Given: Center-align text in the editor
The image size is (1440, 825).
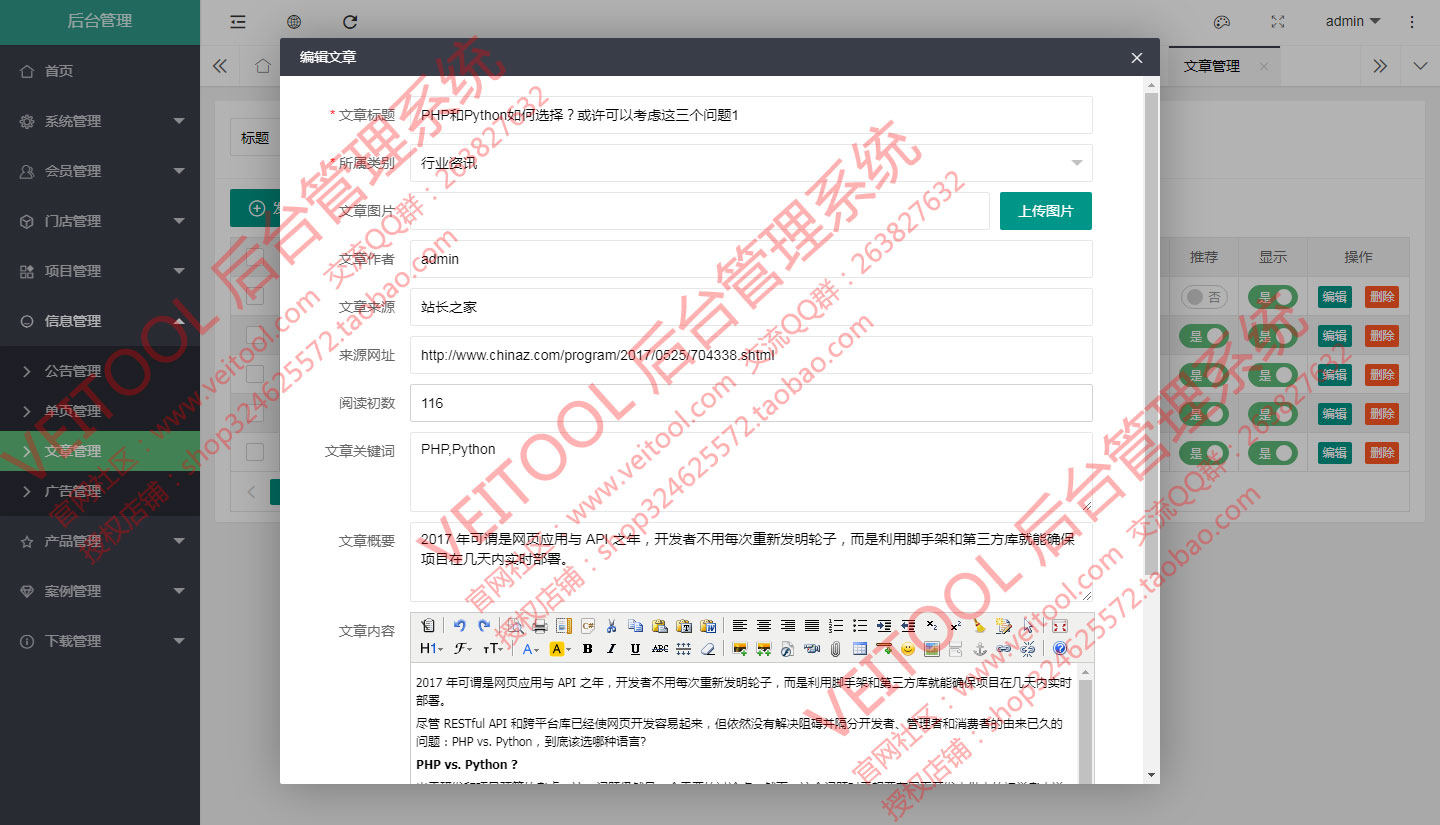Looking at the screenshot, I should click(x=764, y=626).
